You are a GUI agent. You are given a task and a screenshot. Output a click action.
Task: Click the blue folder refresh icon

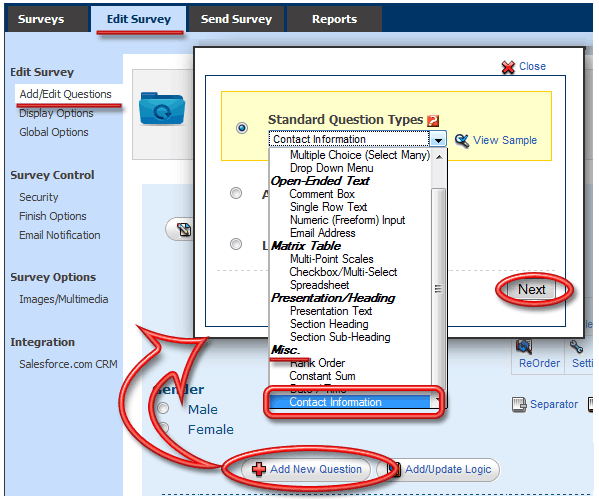pyautogui.click(x=162, y=109)
